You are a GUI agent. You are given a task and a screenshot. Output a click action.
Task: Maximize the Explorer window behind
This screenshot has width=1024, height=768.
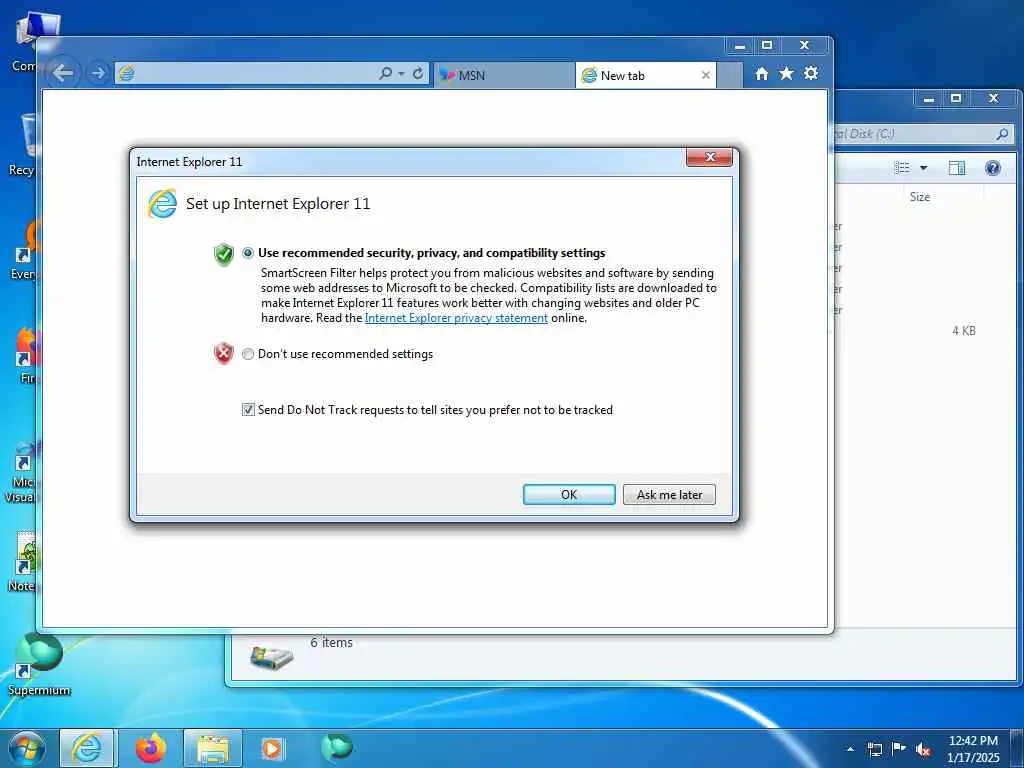[x=956, y=99]
